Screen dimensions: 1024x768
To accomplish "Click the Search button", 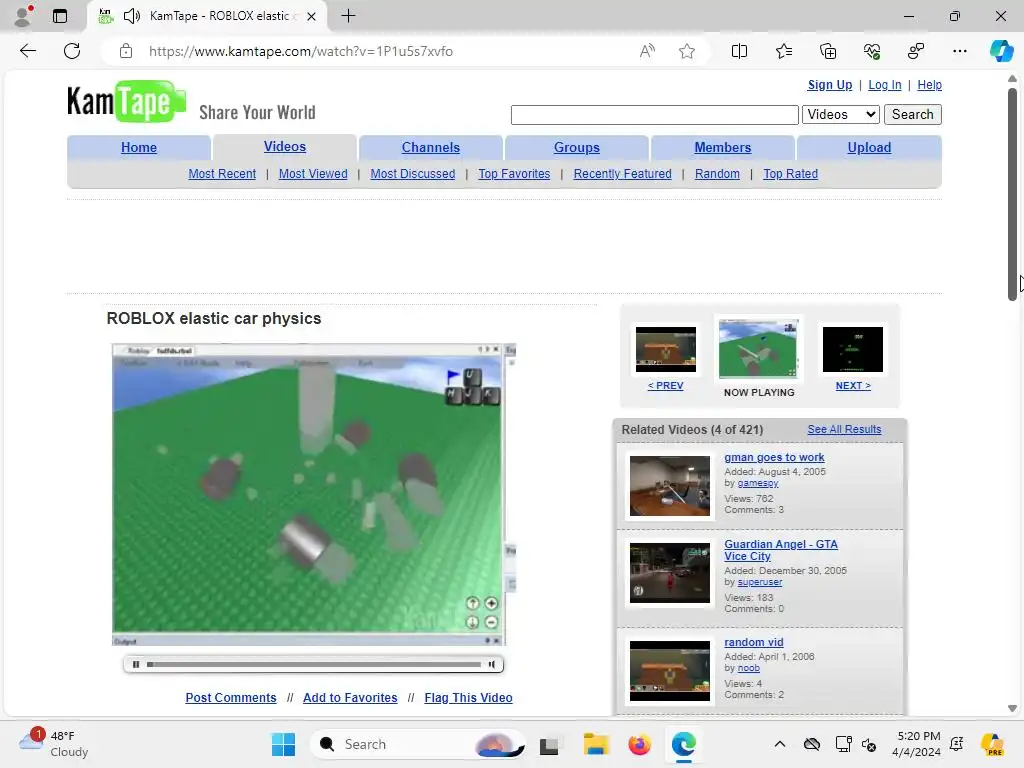I will 912,114.
